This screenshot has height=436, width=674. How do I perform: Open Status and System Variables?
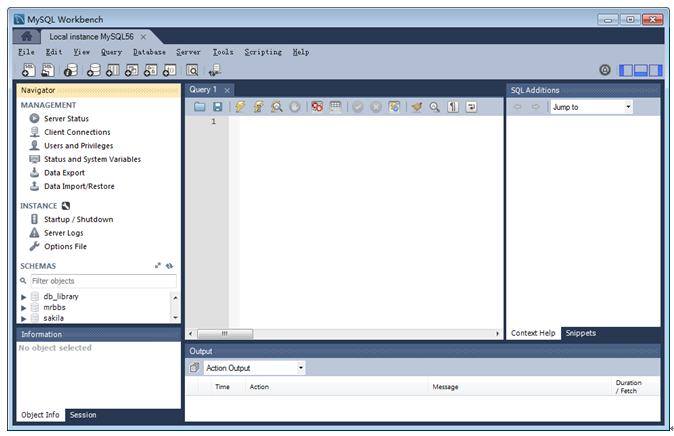[92, 160]
